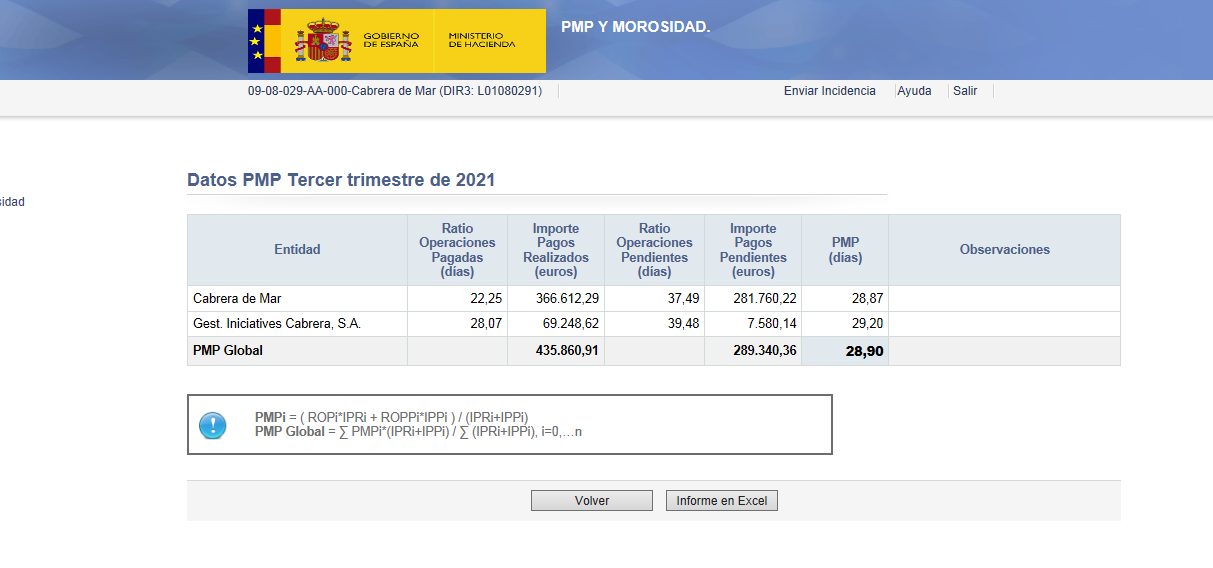
Task: Open the Enviar Incidencia link
Action: (x=829, y=91)
